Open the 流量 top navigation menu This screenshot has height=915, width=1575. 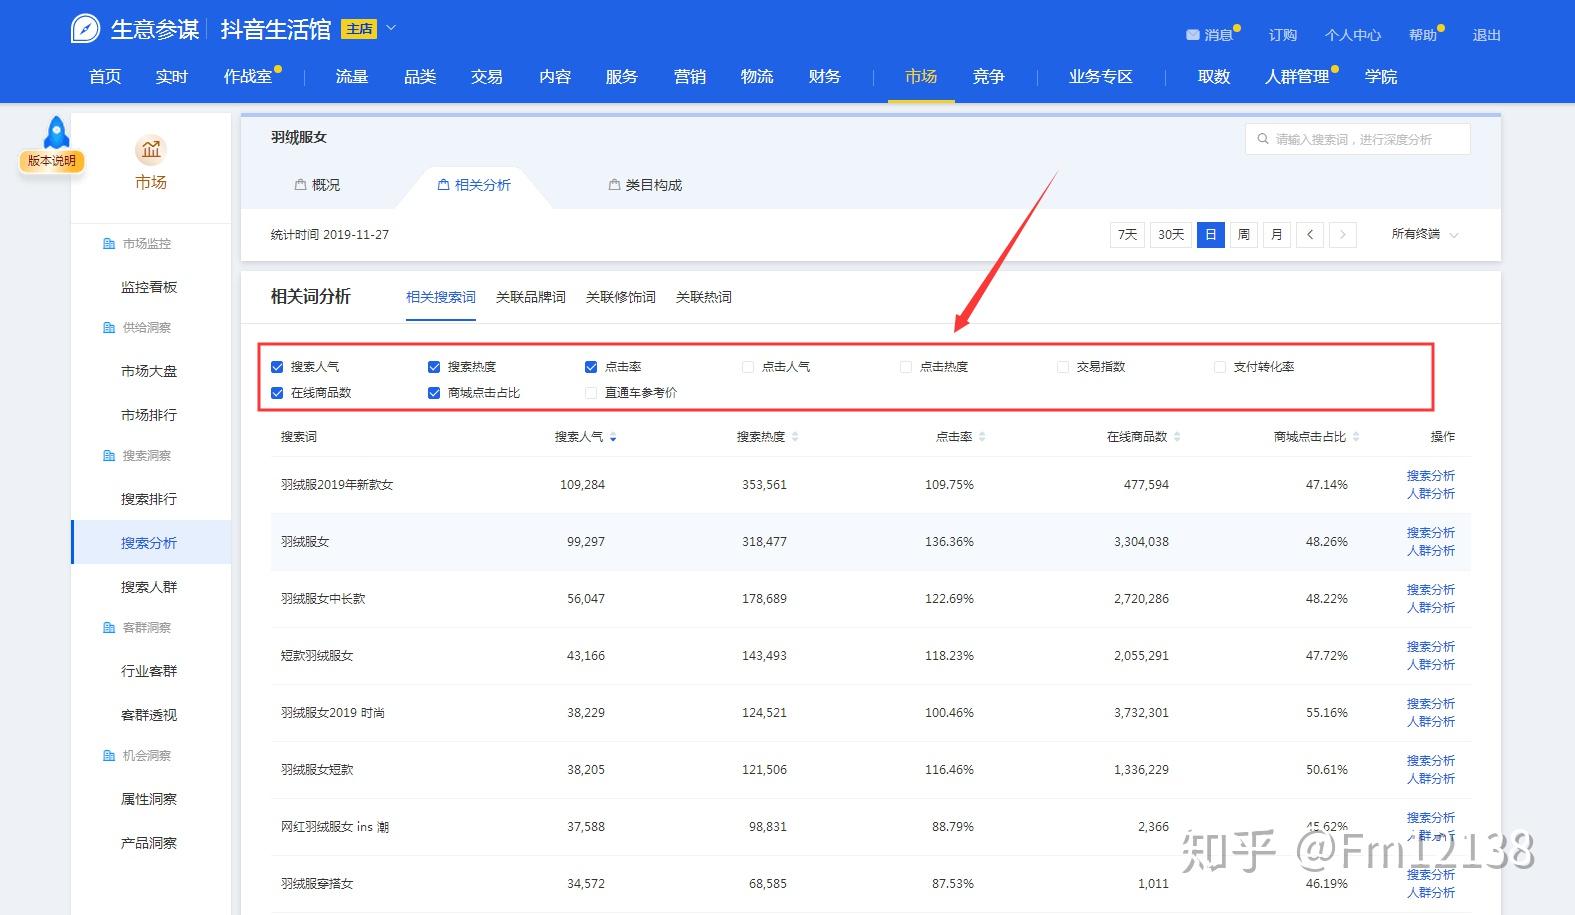(x=352, y=77)
